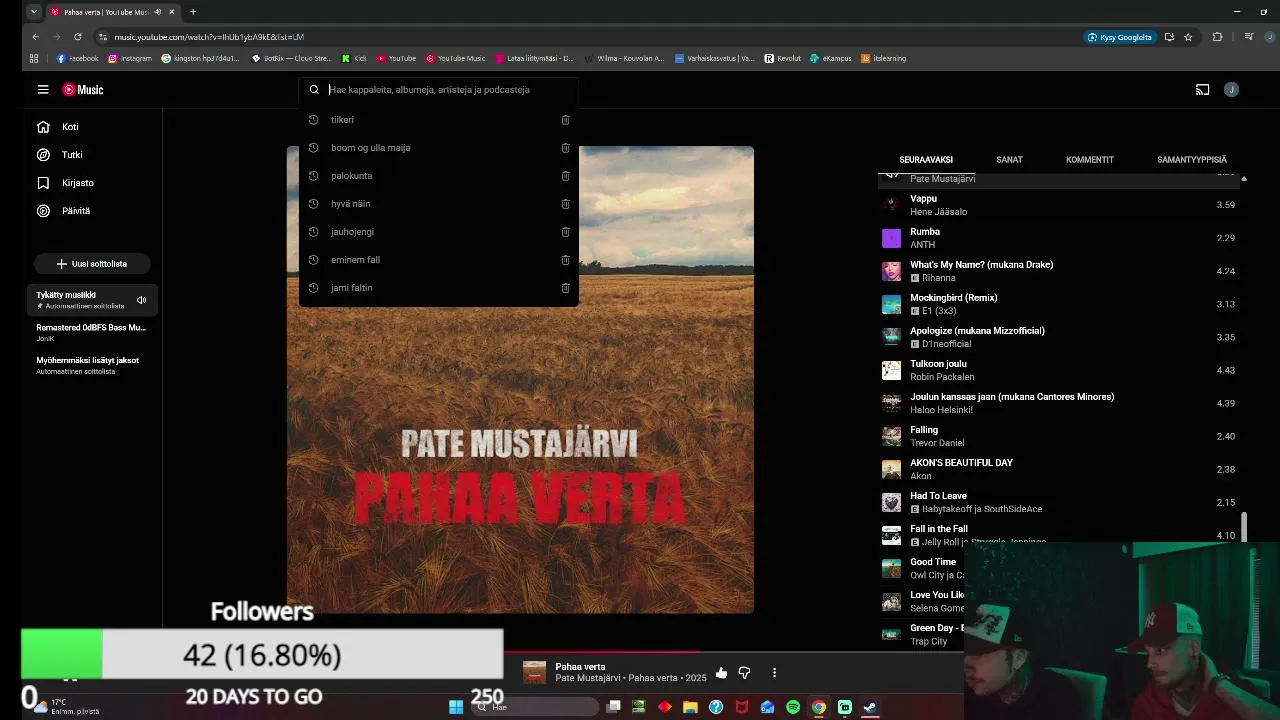Open the Instagram bookmark
Viewport: 1280px width, 720px height.
[130, 59]
